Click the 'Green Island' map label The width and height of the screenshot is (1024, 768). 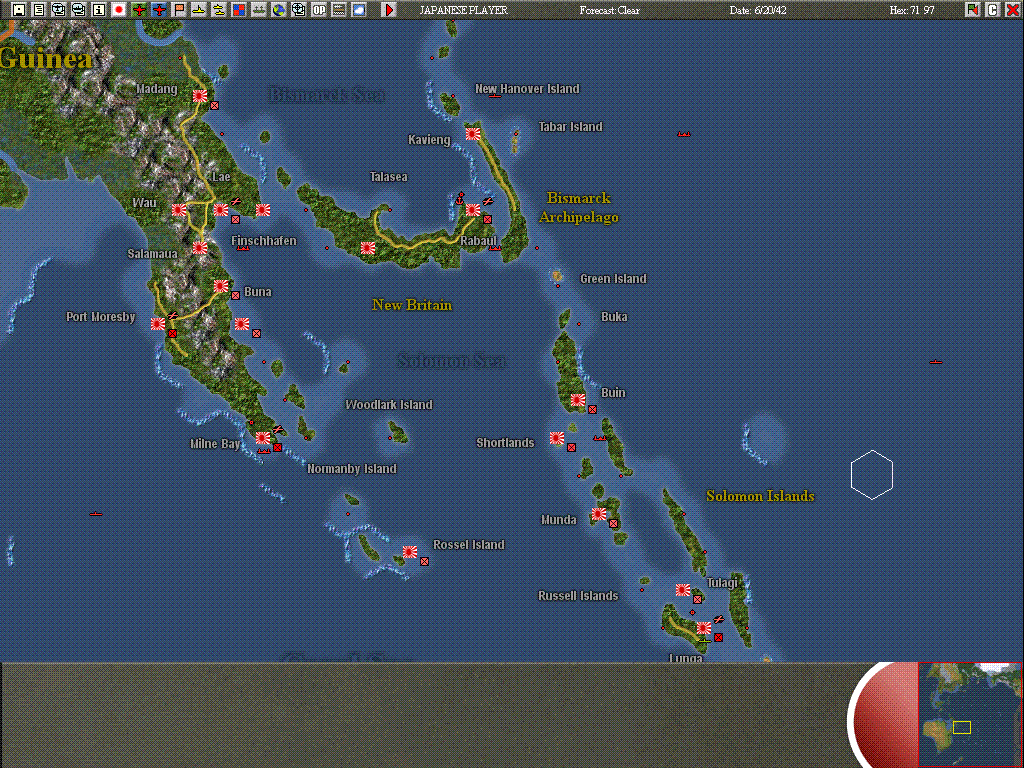(613, 279)
